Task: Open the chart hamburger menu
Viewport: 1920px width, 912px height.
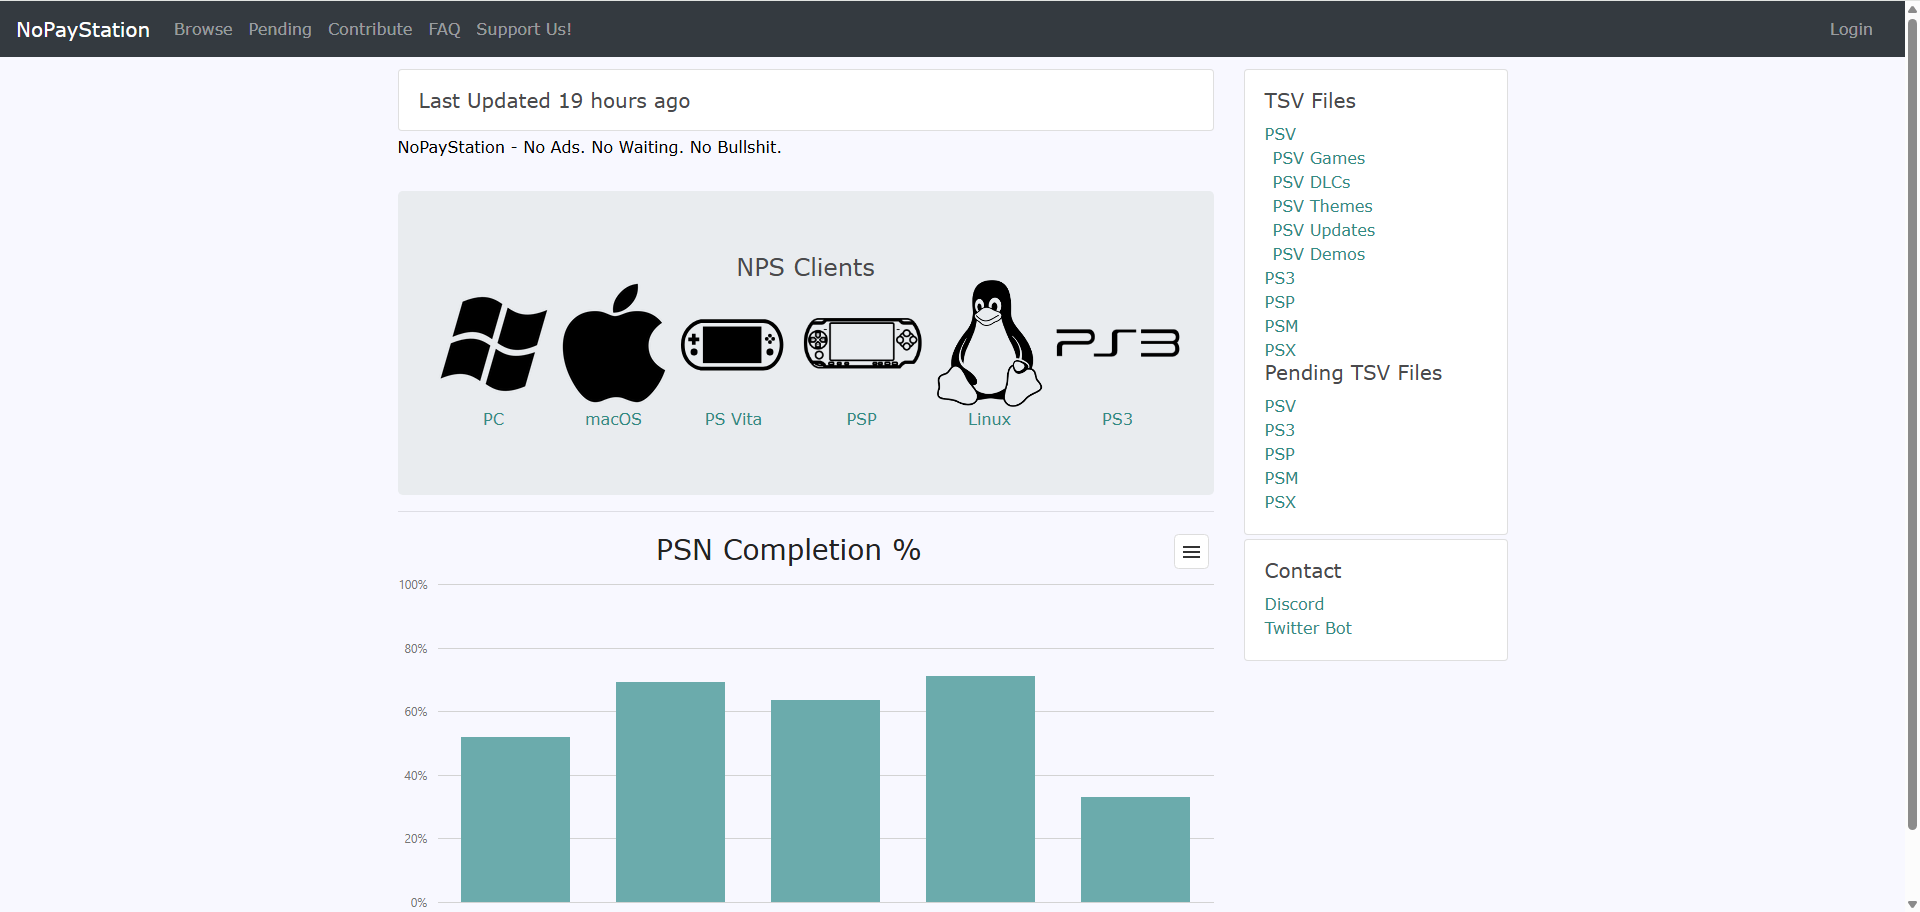Action: point(1191,552)
